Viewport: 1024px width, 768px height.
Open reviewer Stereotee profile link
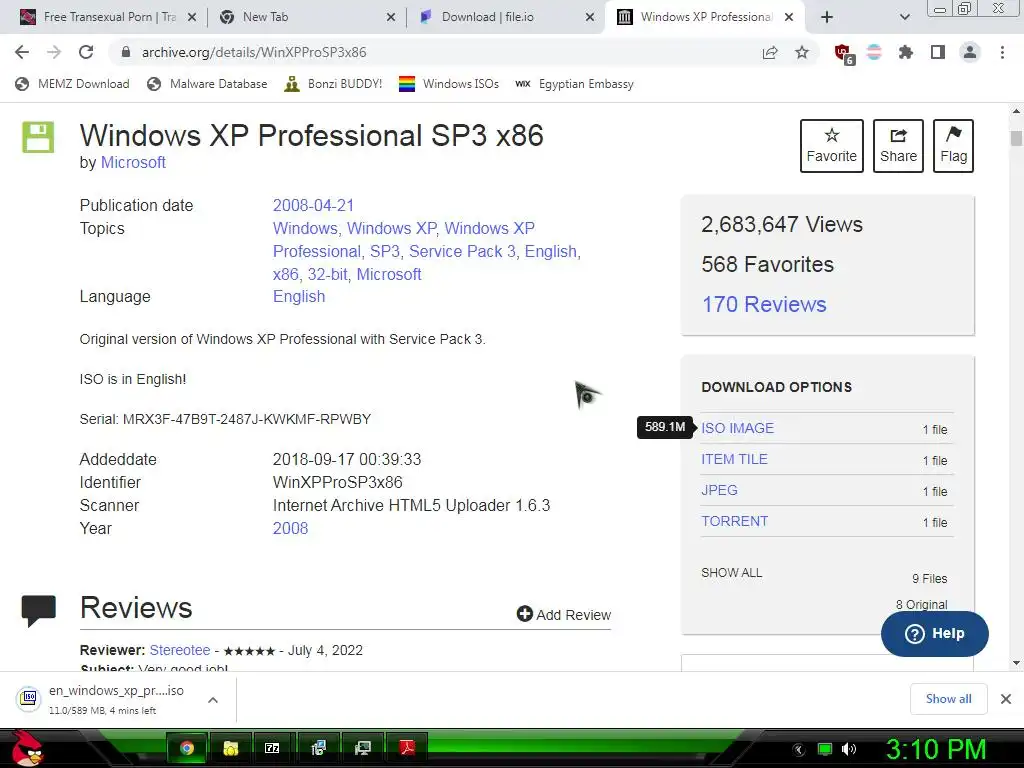[180, 650]
